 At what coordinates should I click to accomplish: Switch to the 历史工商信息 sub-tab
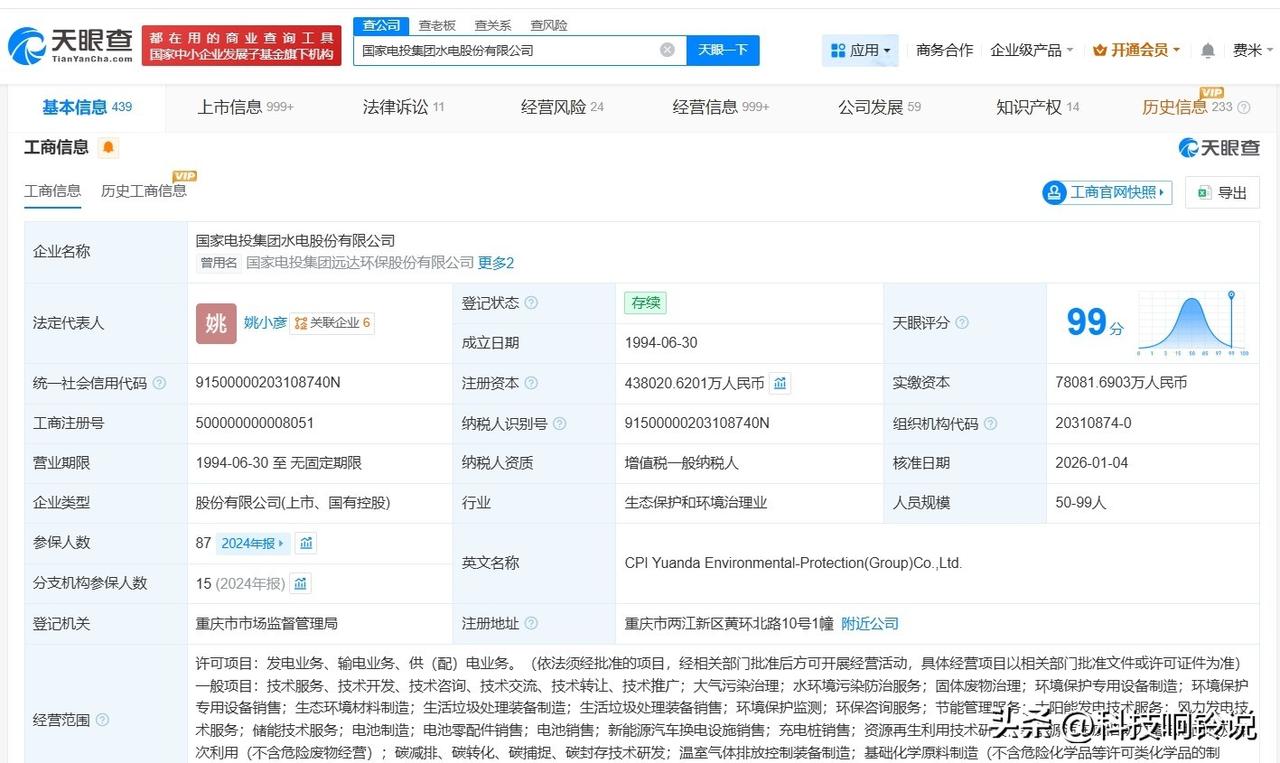[x=143, y=191]
